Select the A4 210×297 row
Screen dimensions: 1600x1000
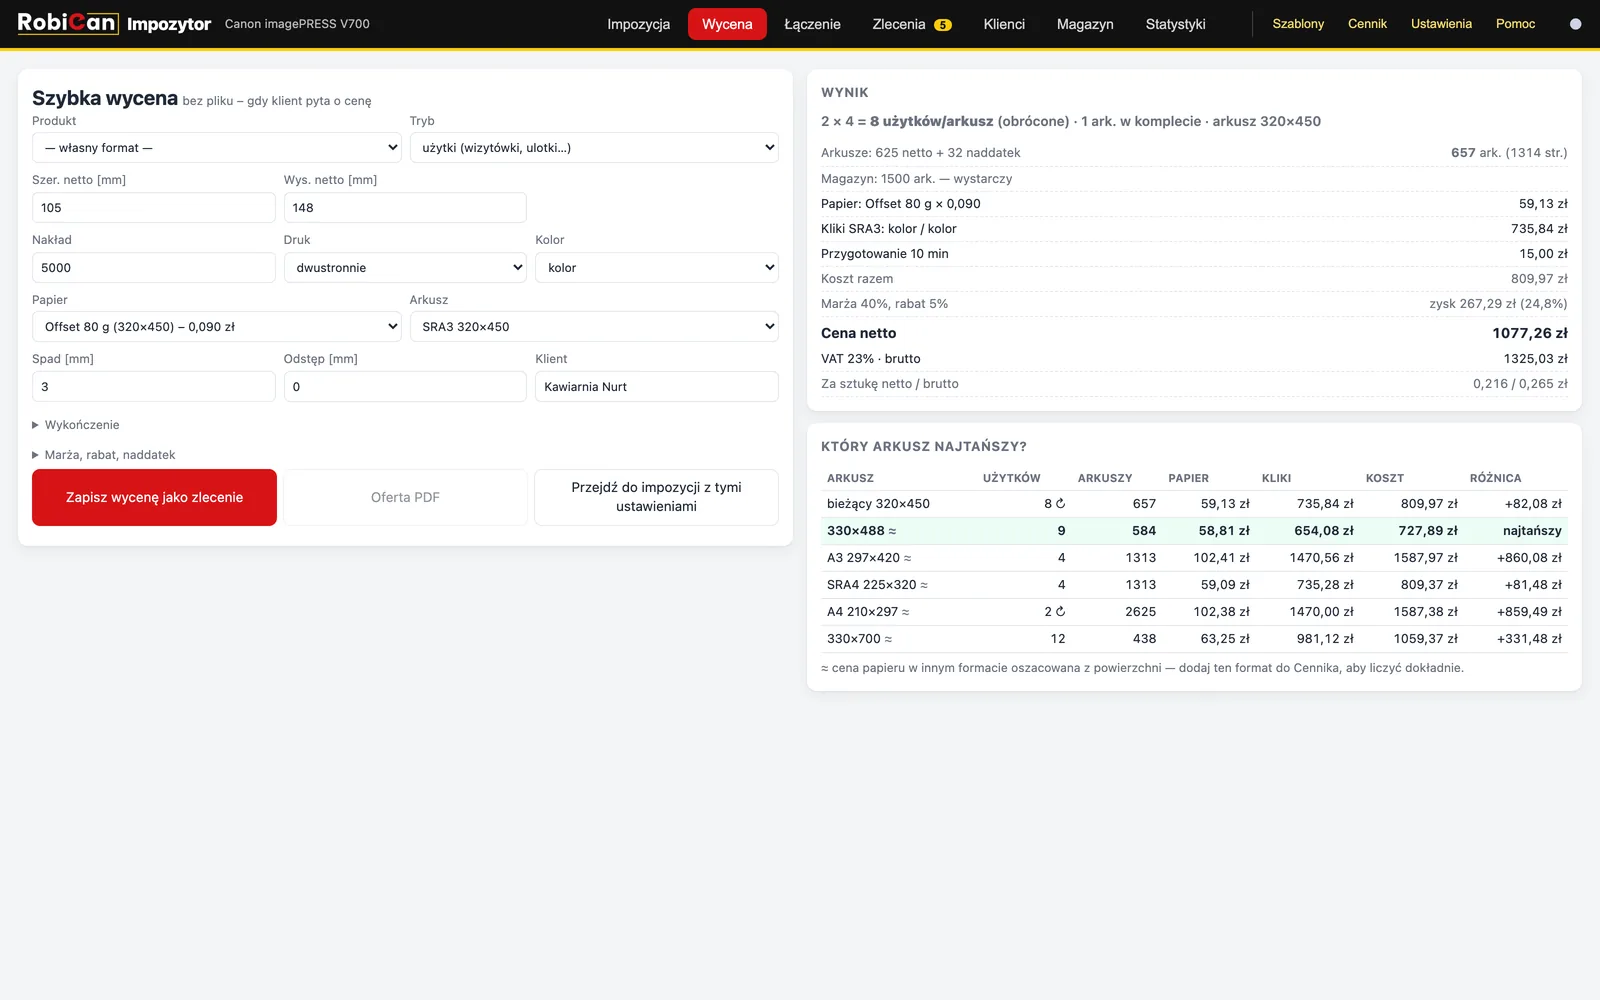[x=1194, y=612]
